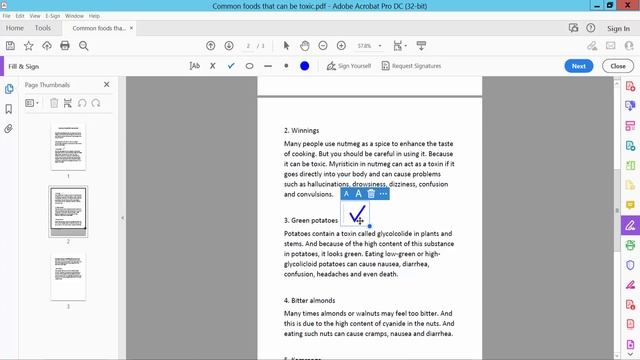Choose the selection arrow tool
640x360 pixels.
click(x=286, y=46)
